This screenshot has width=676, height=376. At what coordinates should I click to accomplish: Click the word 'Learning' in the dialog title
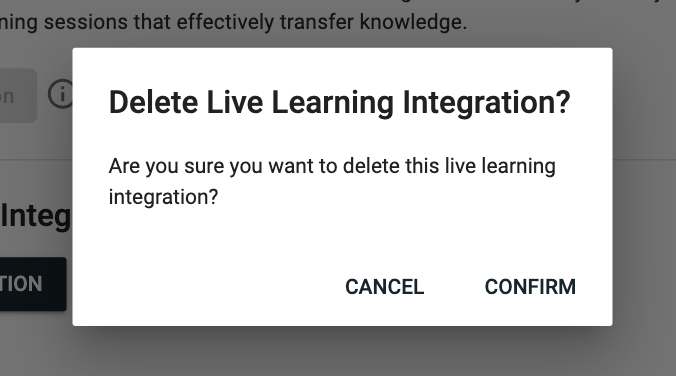pos(332,103)
